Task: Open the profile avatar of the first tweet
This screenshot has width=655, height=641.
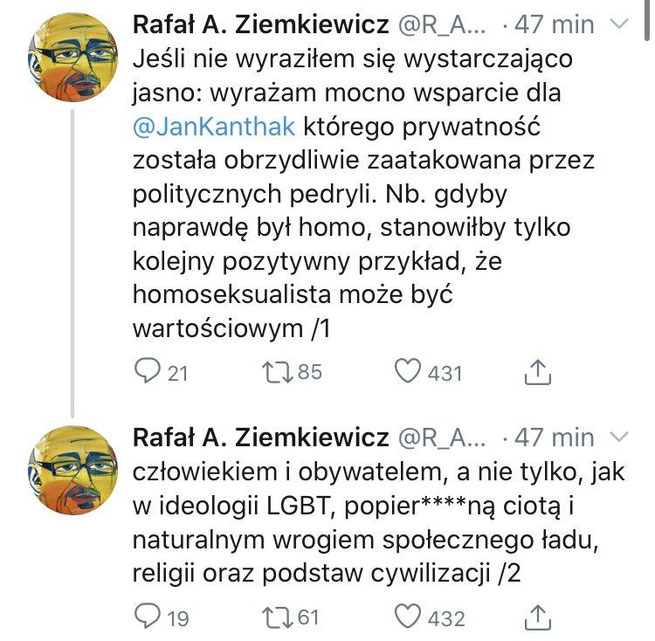Action: pos(72,58)
